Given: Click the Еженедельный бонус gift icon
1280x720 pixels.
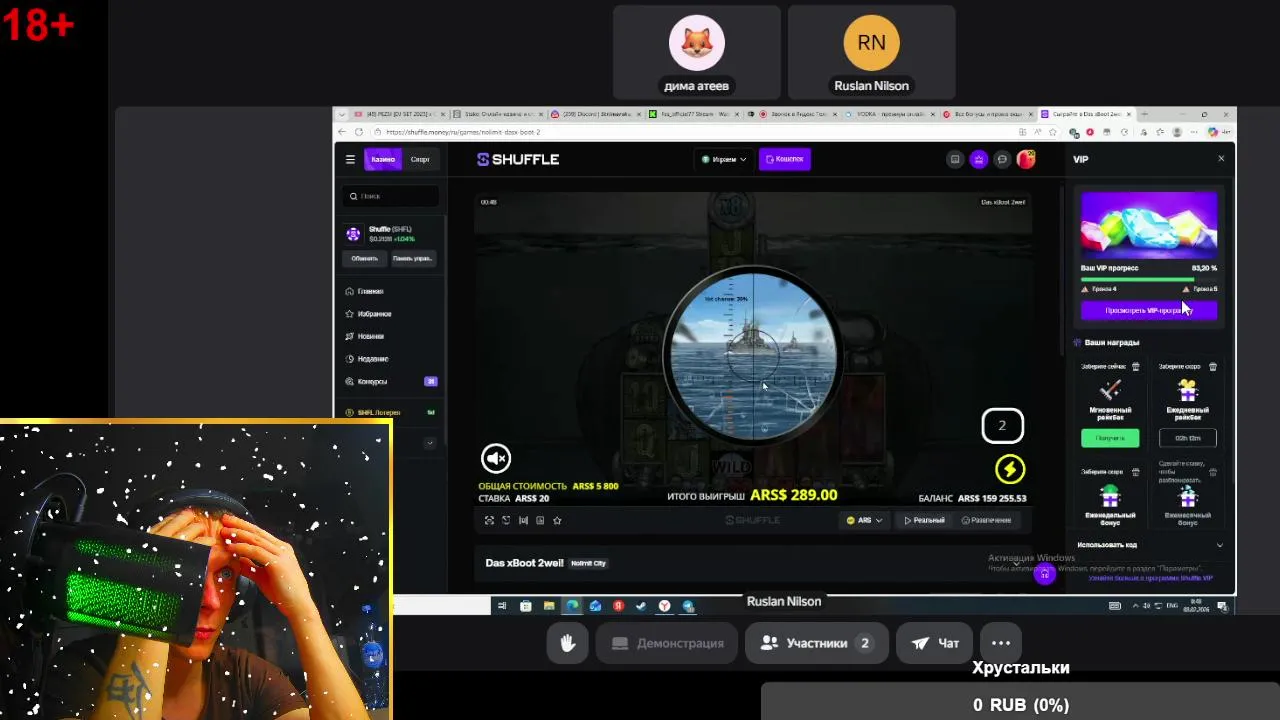Looking at the screenshot, I should pos(1110,496).
